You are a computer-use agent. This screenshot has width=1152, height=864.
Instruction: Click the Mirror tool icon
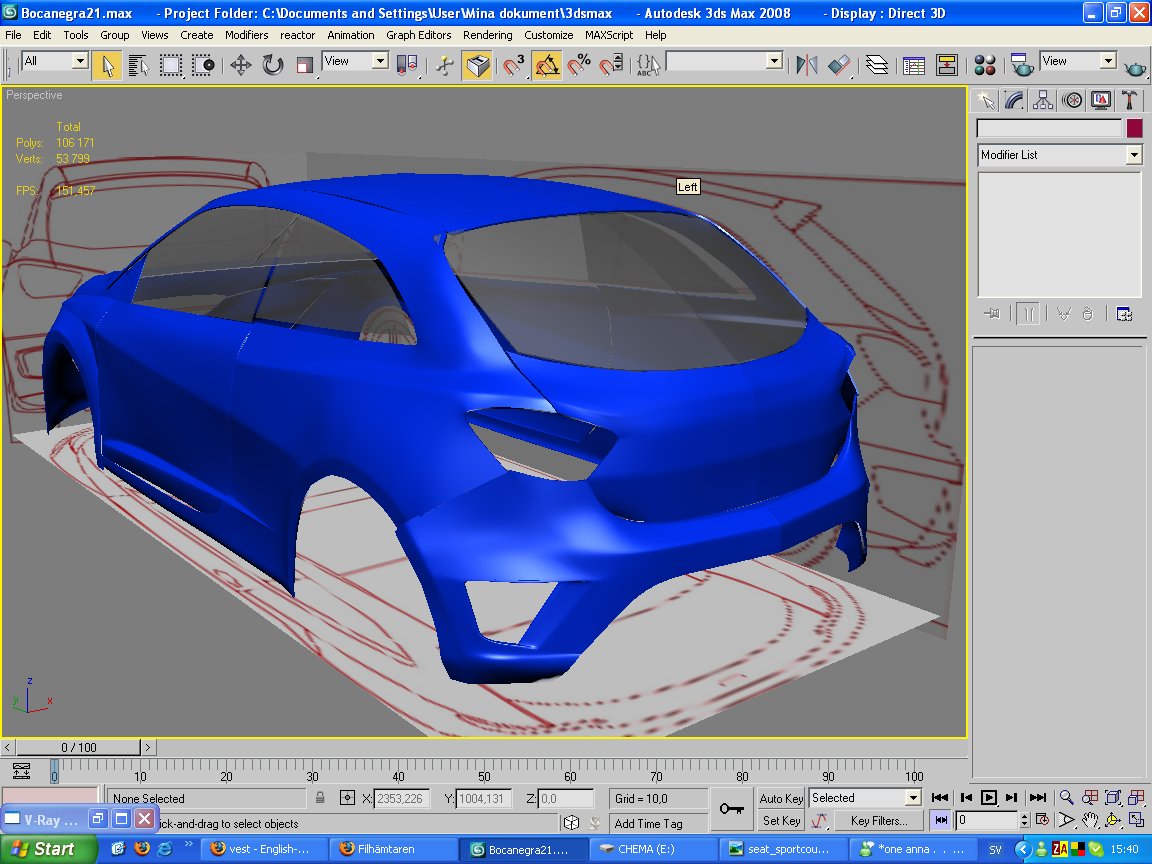point(807,65)
